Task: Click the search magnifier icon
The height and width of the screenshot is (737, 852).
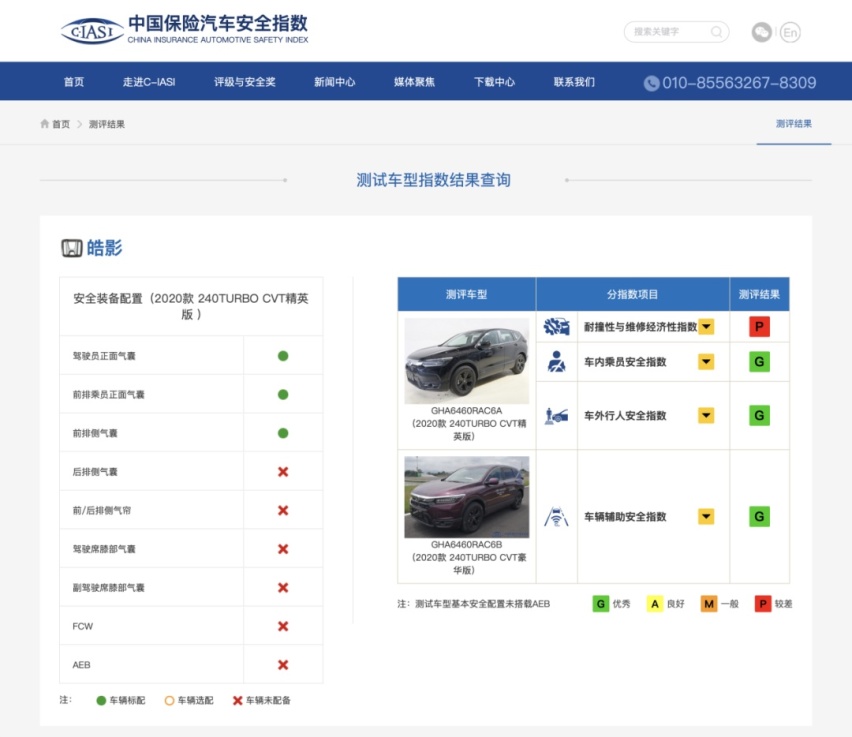Action: [x=716, y=32]
